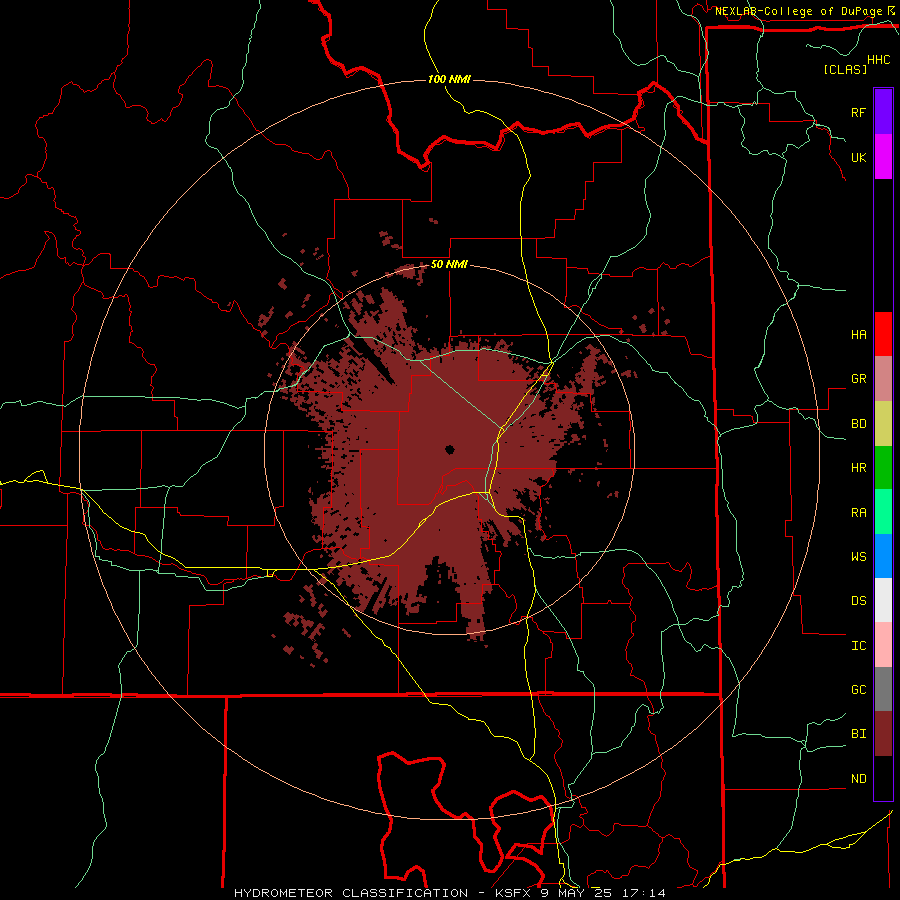Click the BD legend label
Image resolution: width=900 pixels, height=900 pixels.
(858, 424)
